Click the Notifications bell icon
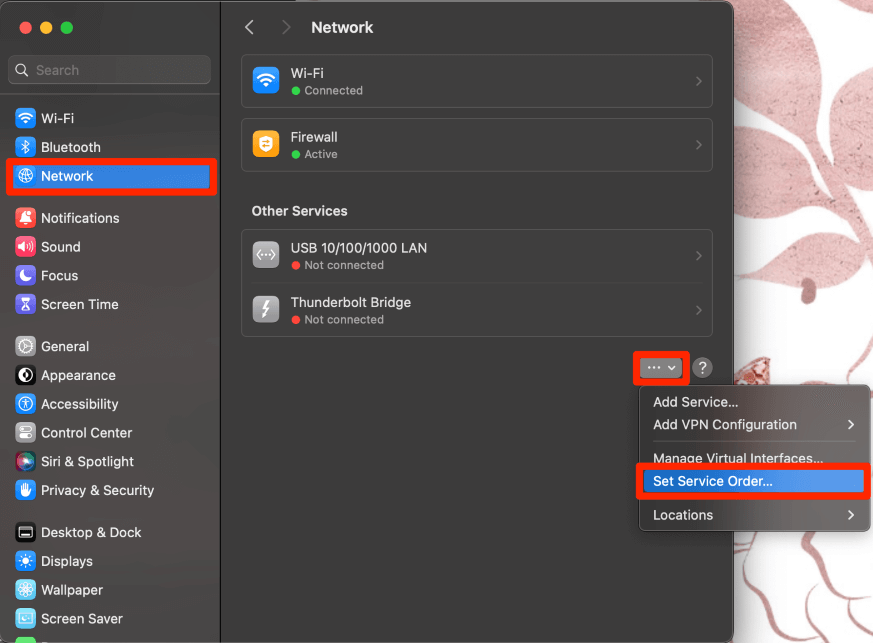The height and width of the screenshot is (643, 873). (x=26, y=218)
